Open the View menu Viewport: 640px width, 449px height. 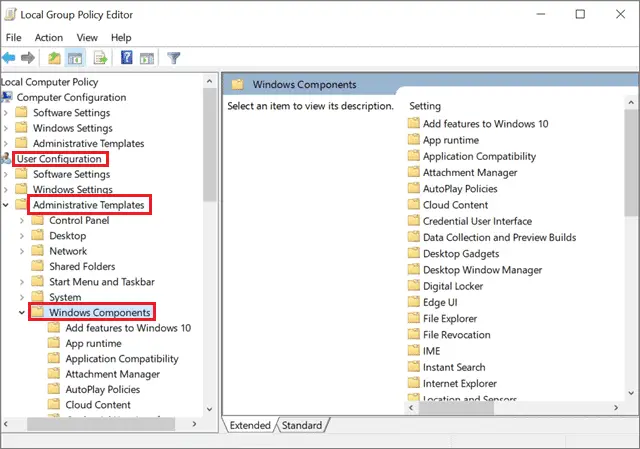click(87, 38)
